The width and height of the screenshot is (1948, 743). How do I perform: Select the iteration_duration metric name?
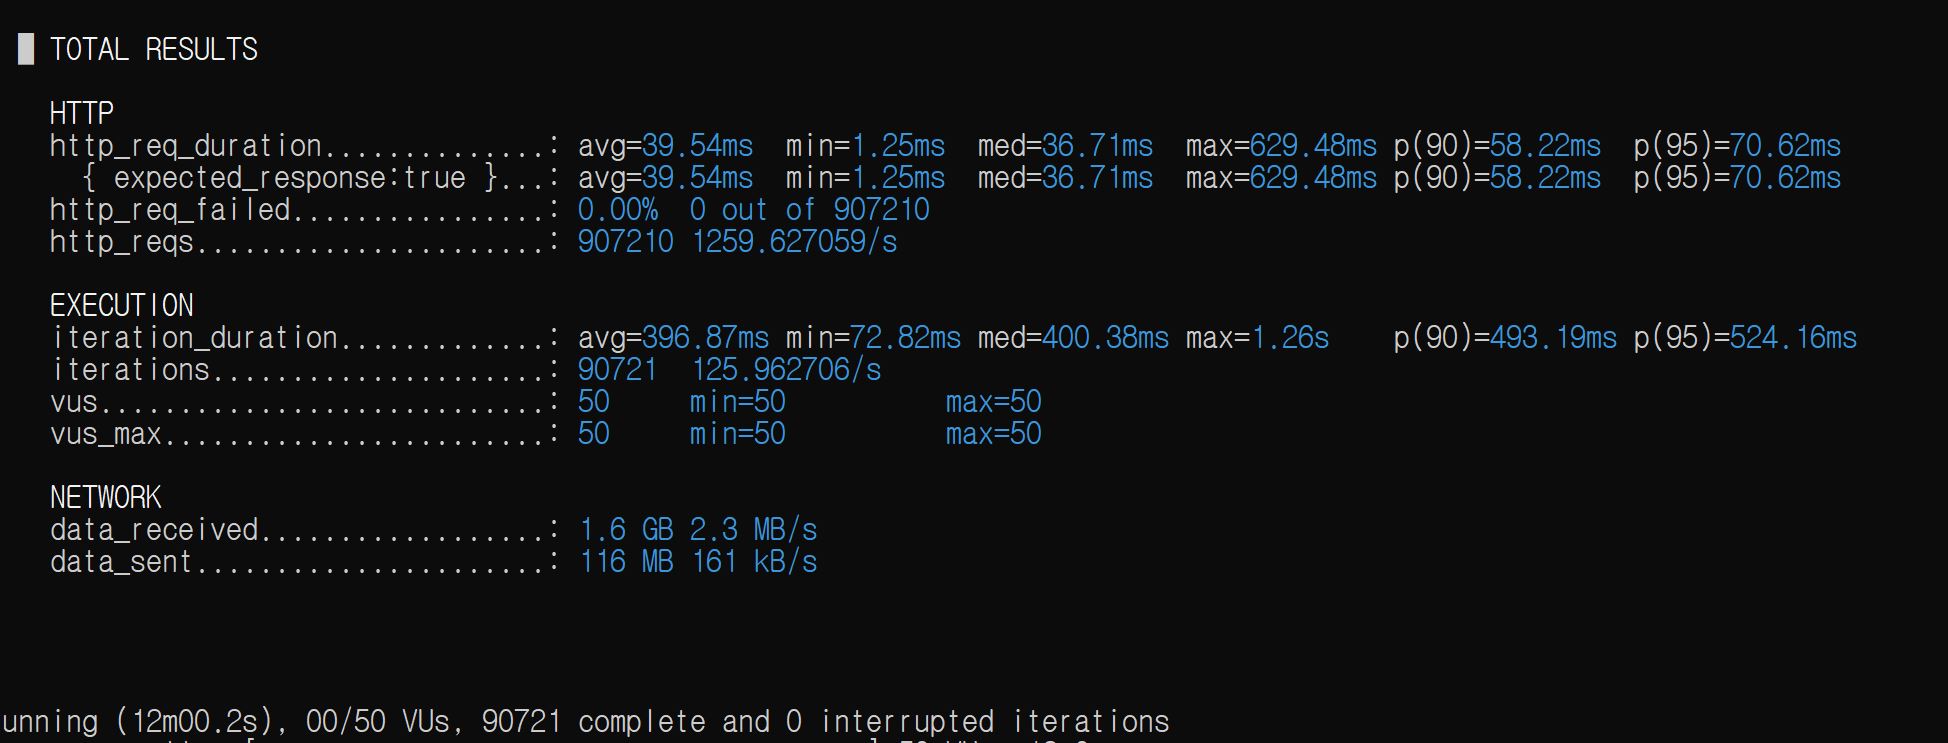coord(194,338)
